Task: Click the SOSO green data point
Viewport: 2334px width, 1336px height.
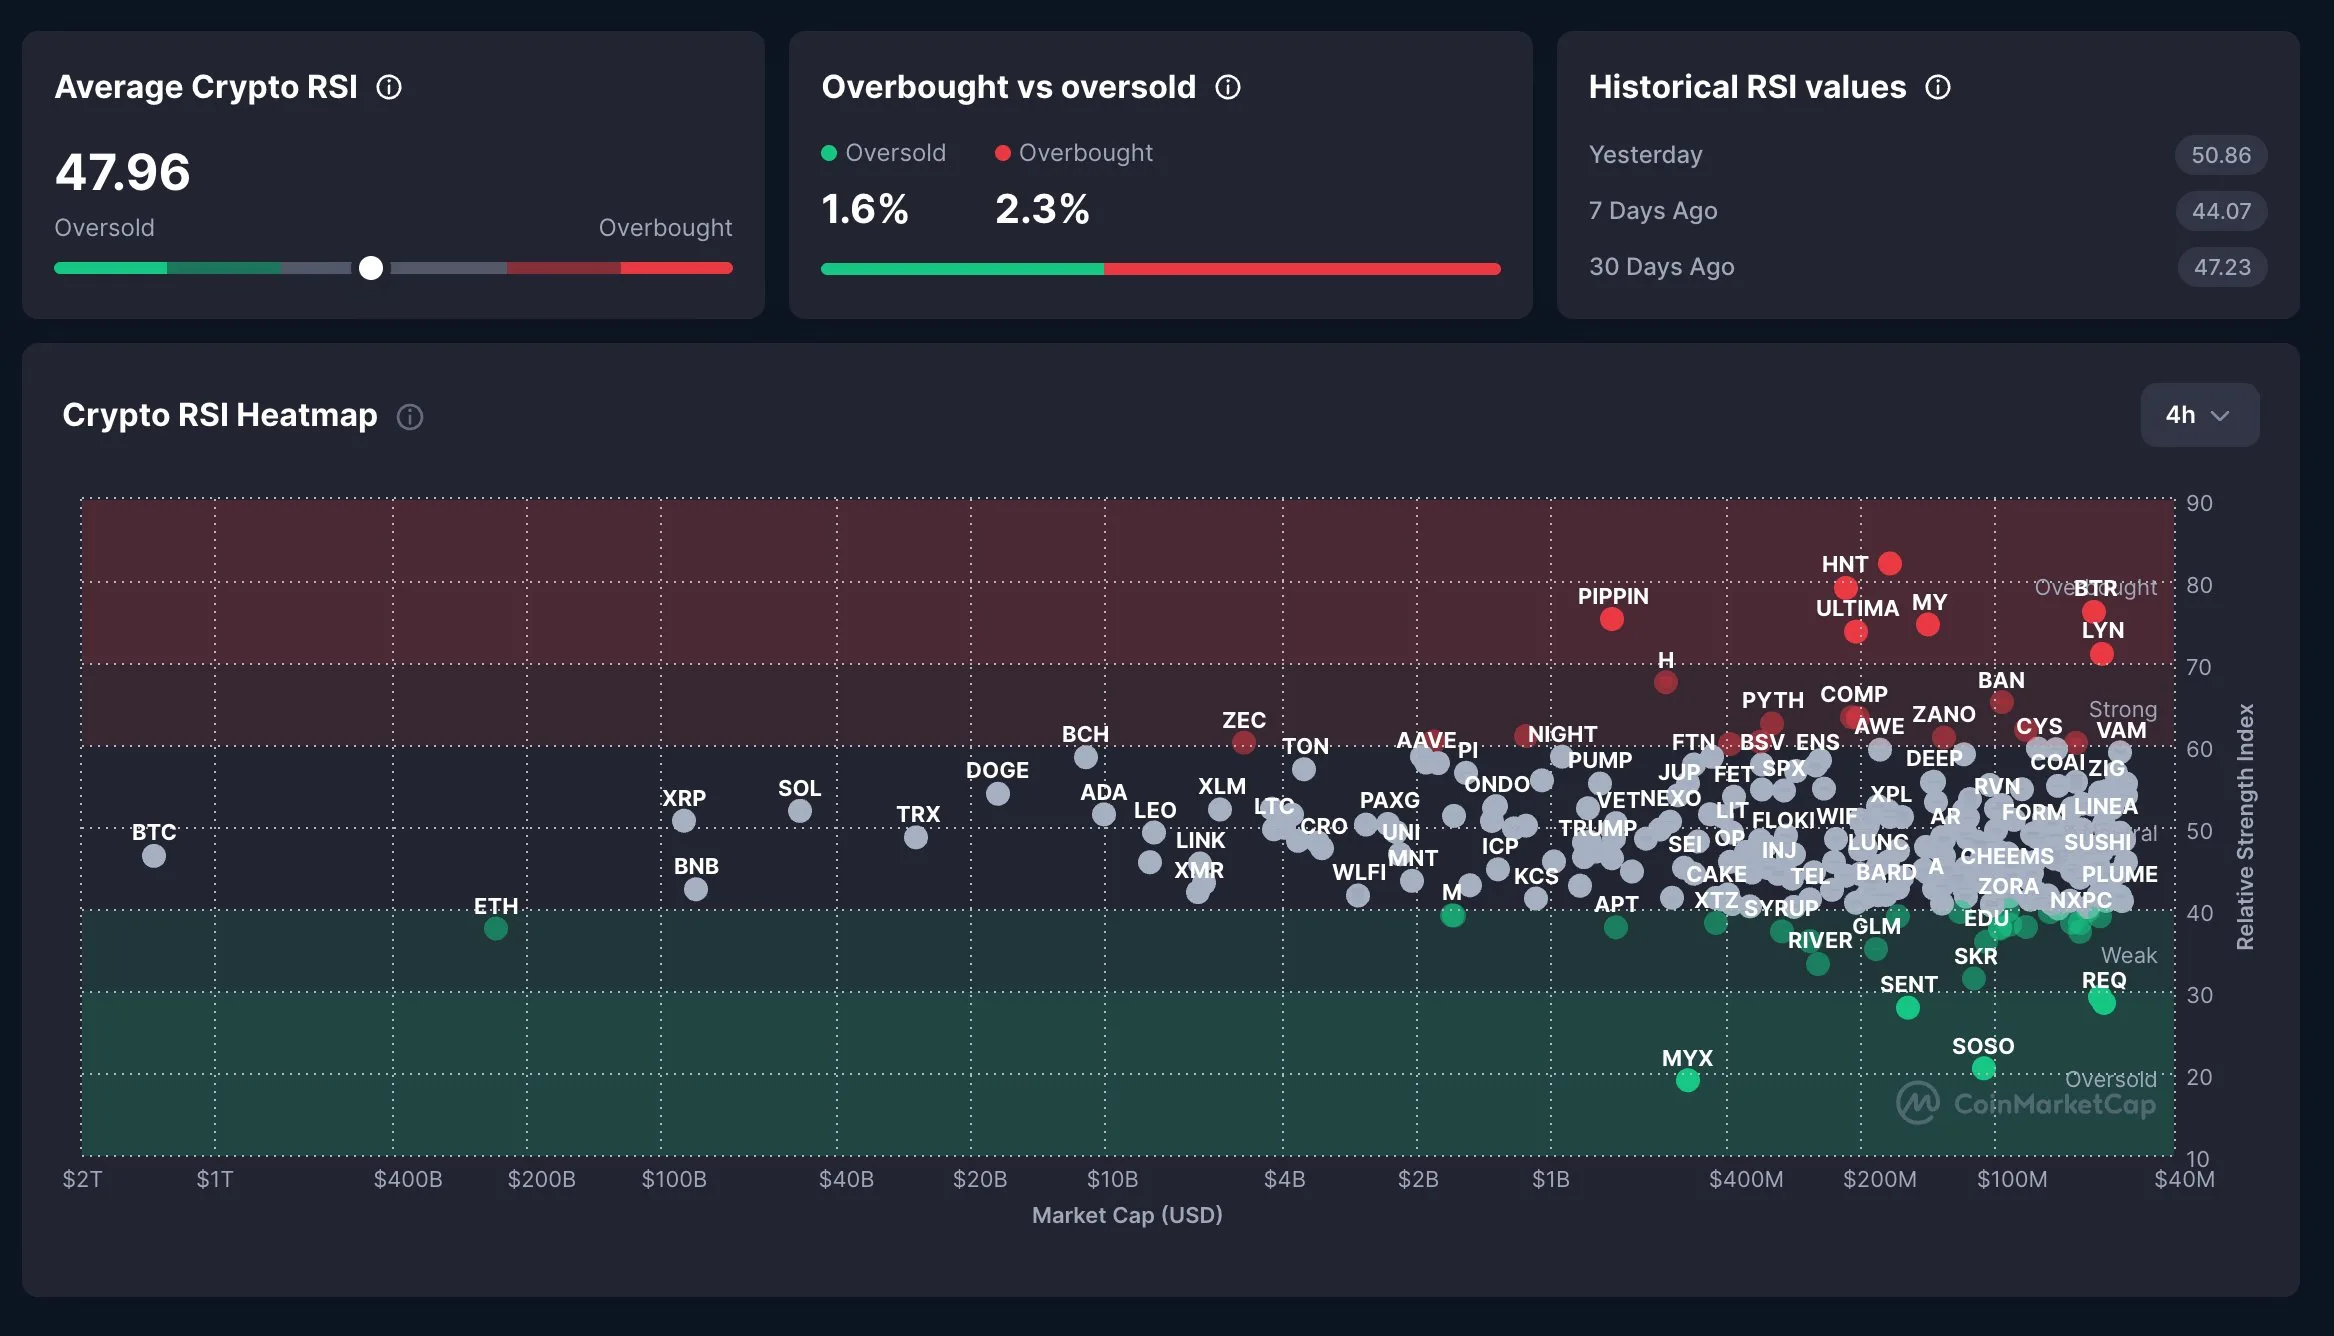Action: point(1984,1069)
